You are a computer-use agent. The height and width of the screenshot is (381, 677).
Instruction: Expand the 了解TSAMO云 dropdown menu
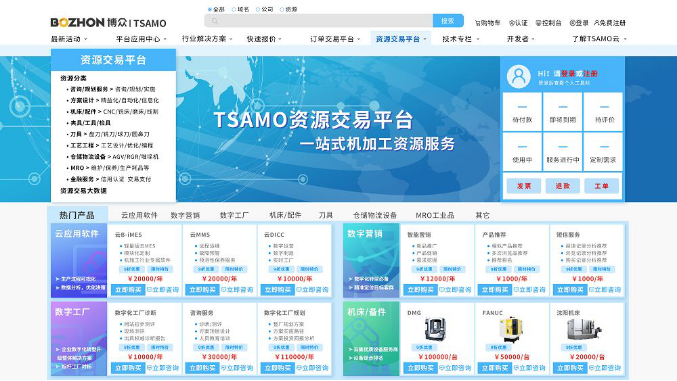click(599, 39)
